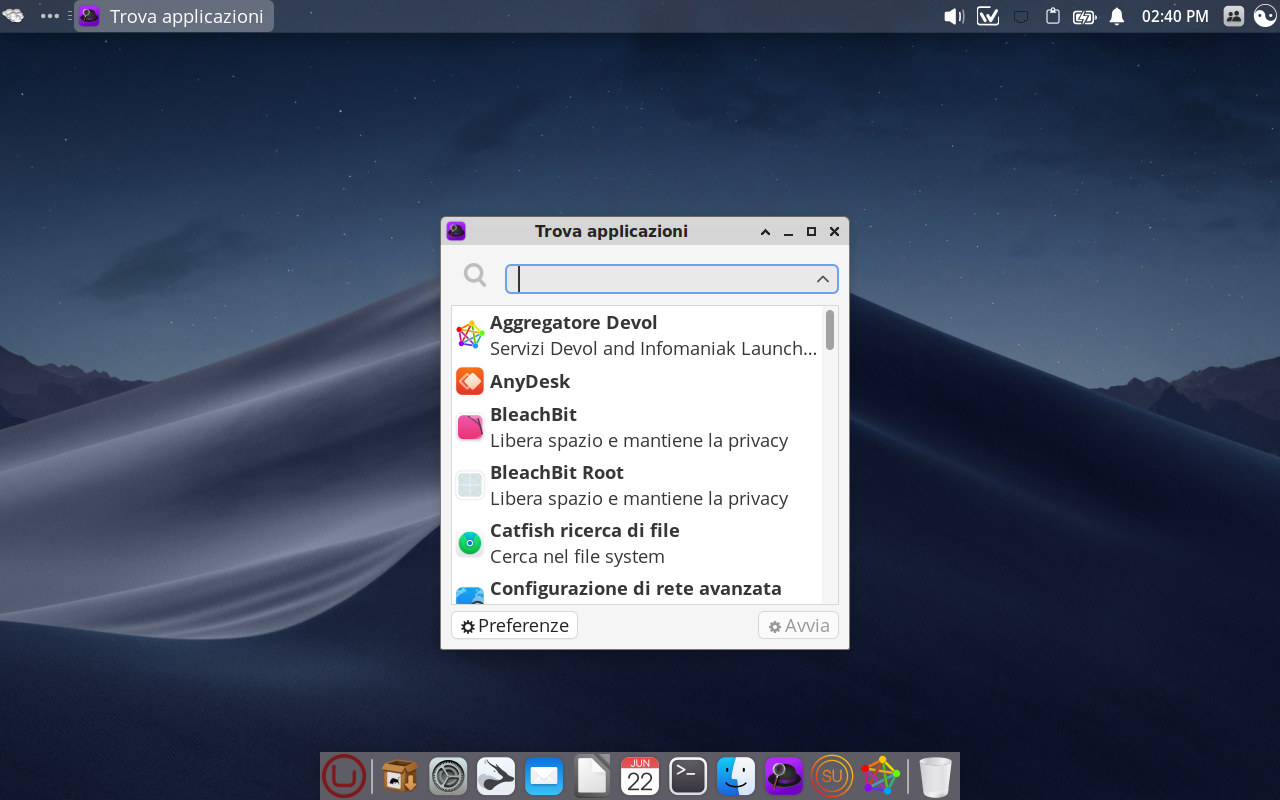Screen dimensions: 1280x800
Task: Focus the application search text field
Action: click(660, 279)
